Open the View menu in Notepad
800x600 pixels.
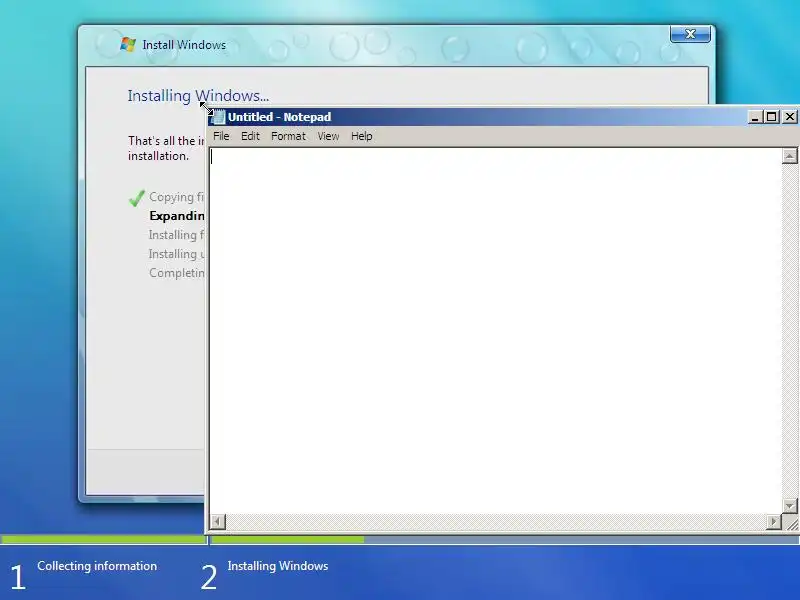click(x=328, y=136)
